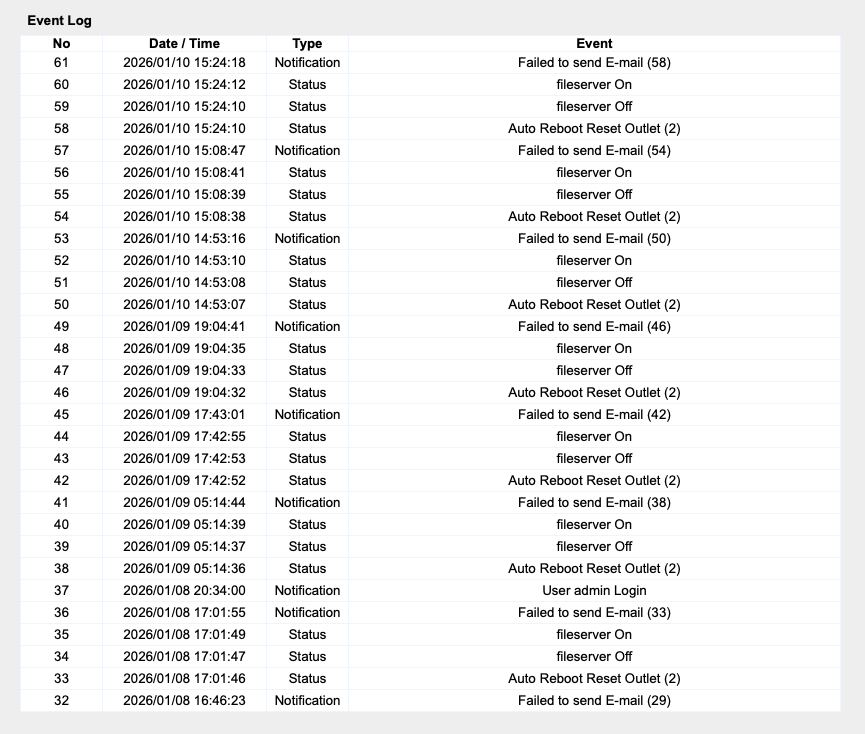The height and width of the screenshot is (734, 865).
Task: Click the 'Event' column header
Action: [x=594, y=44]
